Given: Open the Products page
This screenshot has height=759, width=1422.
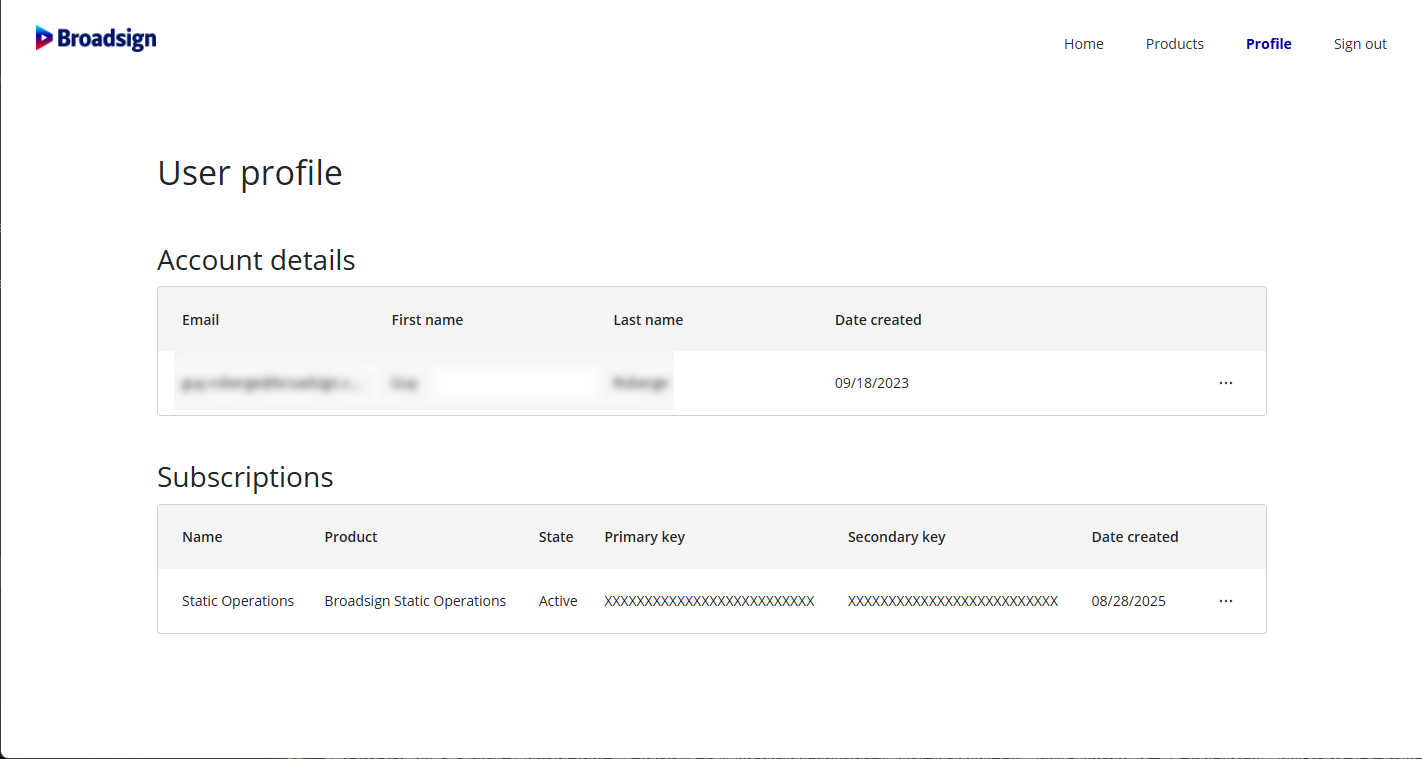Looking at the screenshot, I should (1174, 44).
